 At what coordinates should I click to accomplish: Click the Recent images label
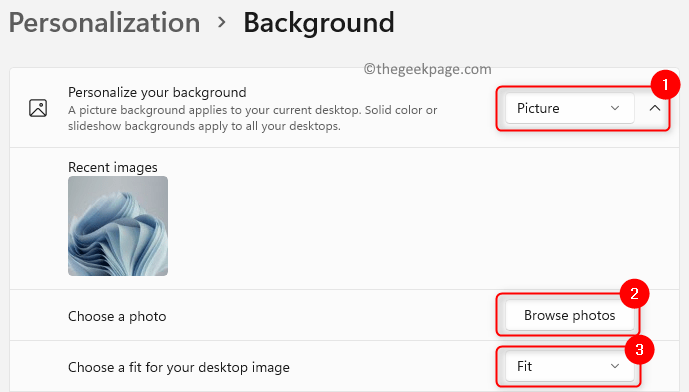112,167
